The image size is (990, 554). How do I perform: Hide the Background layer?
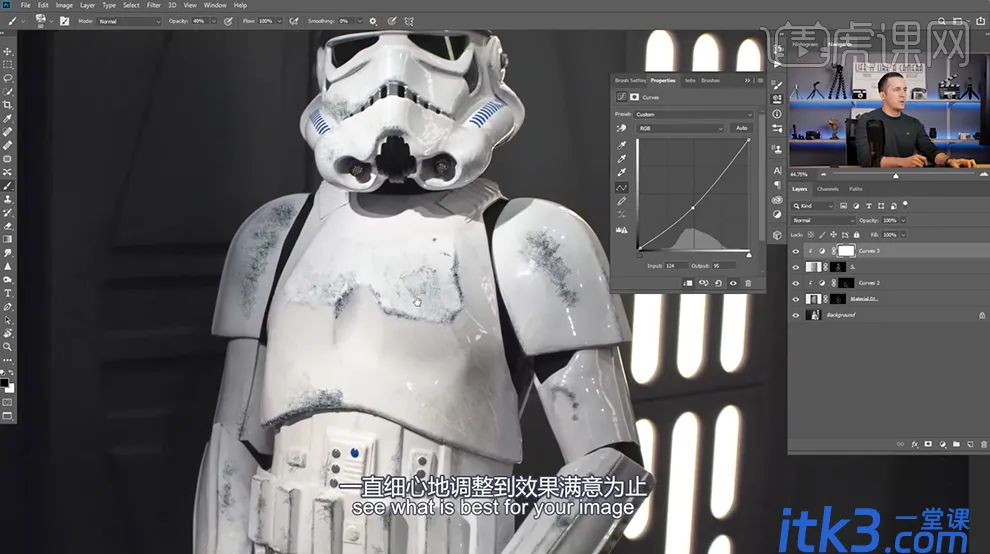point(796,315)
